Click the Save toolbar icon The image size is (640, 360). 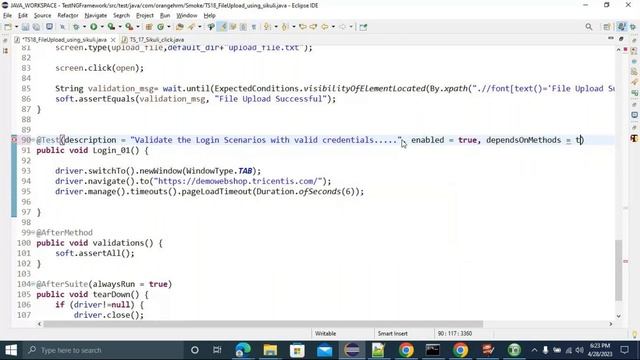[25, 27]
